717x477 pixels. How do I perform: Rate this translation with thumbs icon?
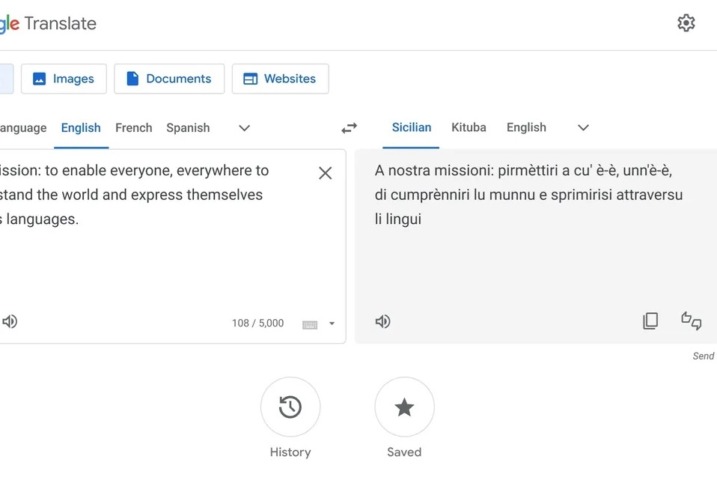(x=691, y=321)
